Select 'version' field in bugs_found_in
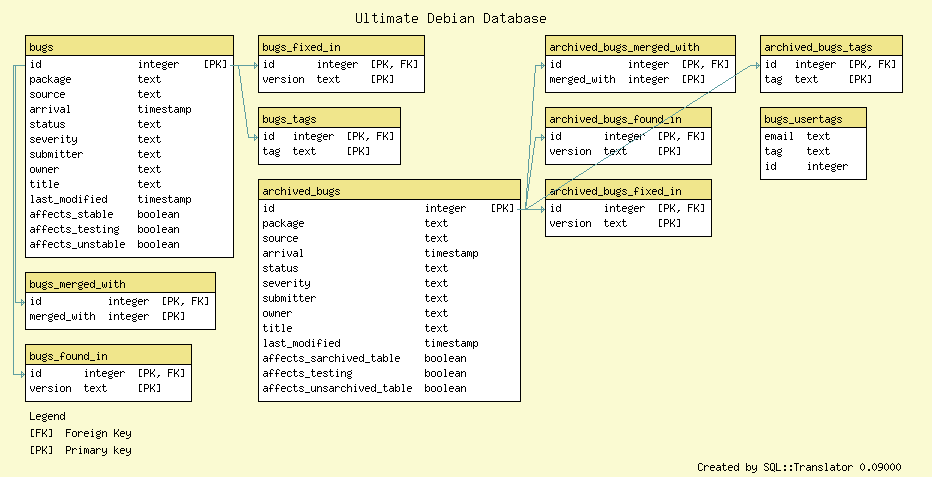 coord(51,388)
